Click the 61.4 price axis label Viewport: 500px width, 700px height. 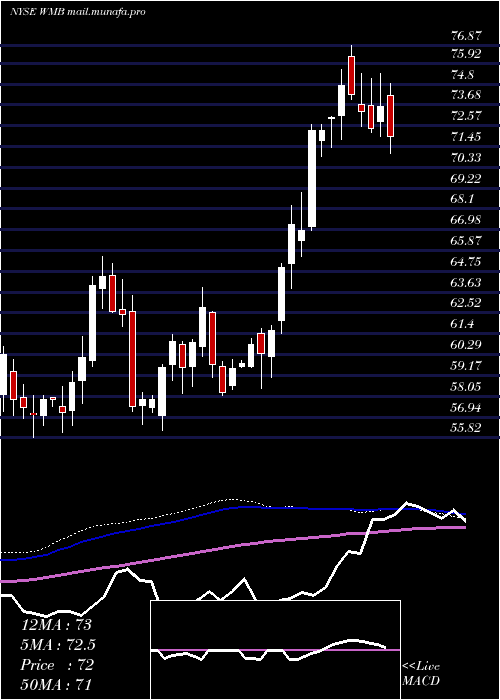pos(462,324)
